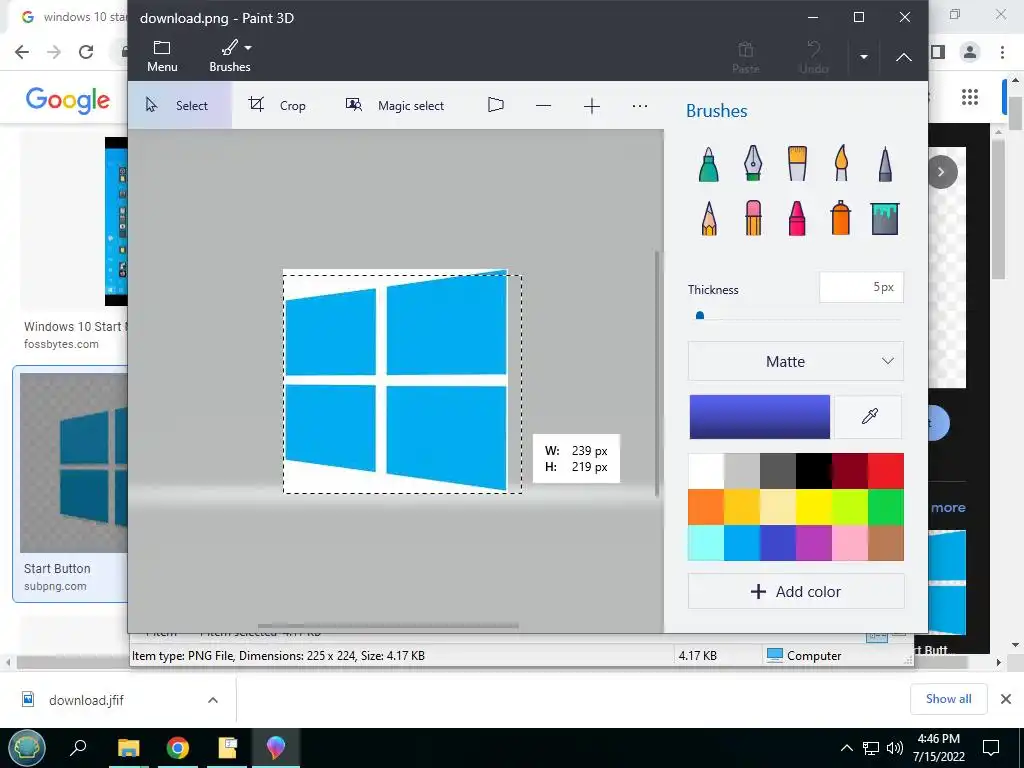The width and height of the screenshot is (1024, 768).
Task: Open the Matte material dropdown
Action: point(795,361)
